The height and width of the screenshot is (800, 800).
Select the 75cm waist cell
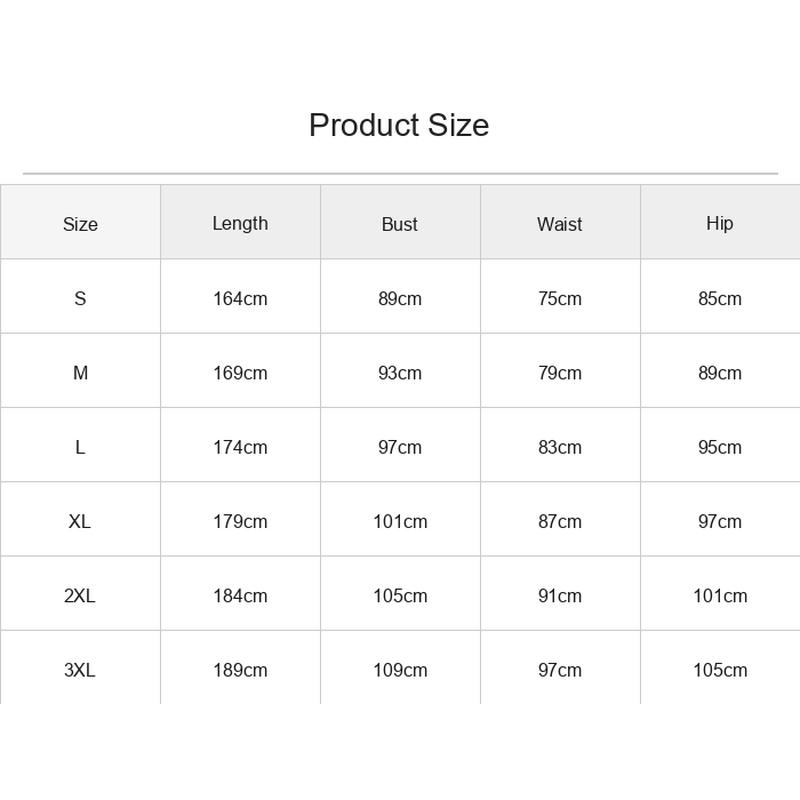560,298
